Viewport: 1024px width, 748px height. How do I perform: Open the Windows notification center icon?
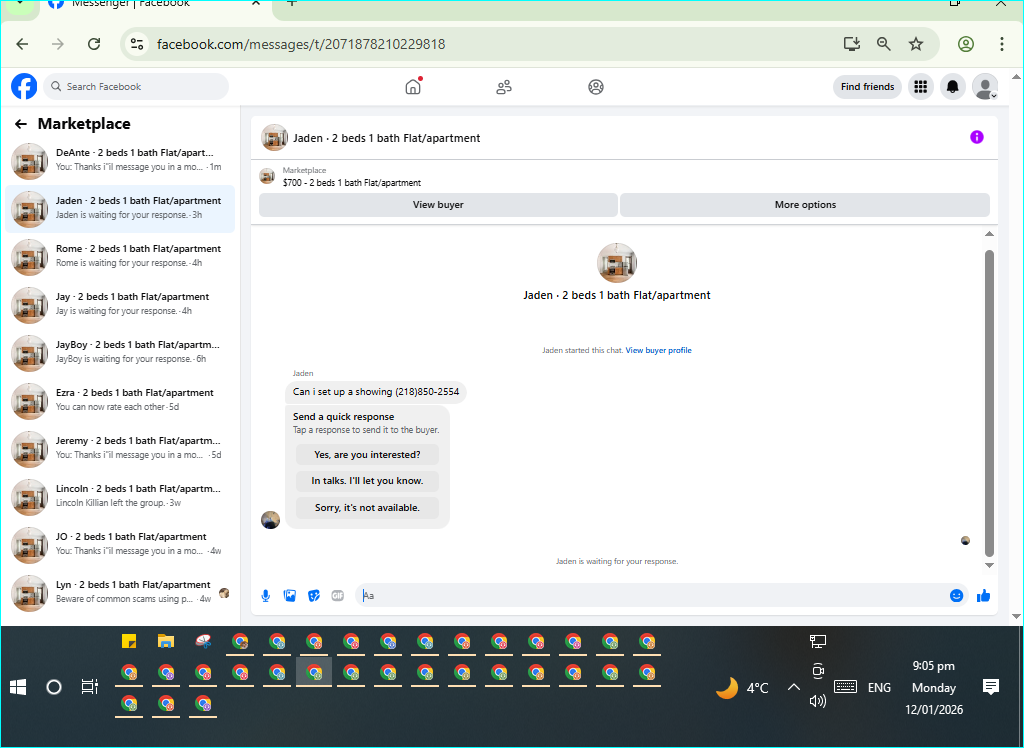[x=991, y=687]
